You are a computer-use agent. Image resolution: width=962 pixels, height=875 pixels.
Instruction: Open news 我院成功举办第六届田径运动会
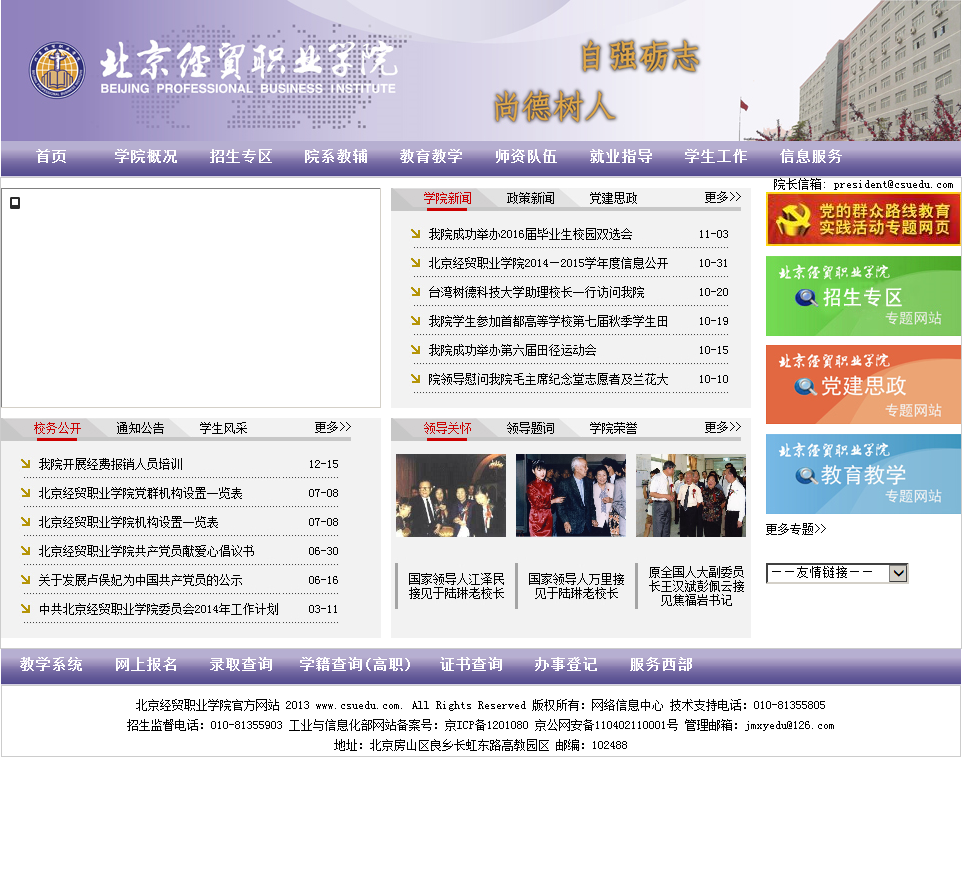click(x=512, y=350)
